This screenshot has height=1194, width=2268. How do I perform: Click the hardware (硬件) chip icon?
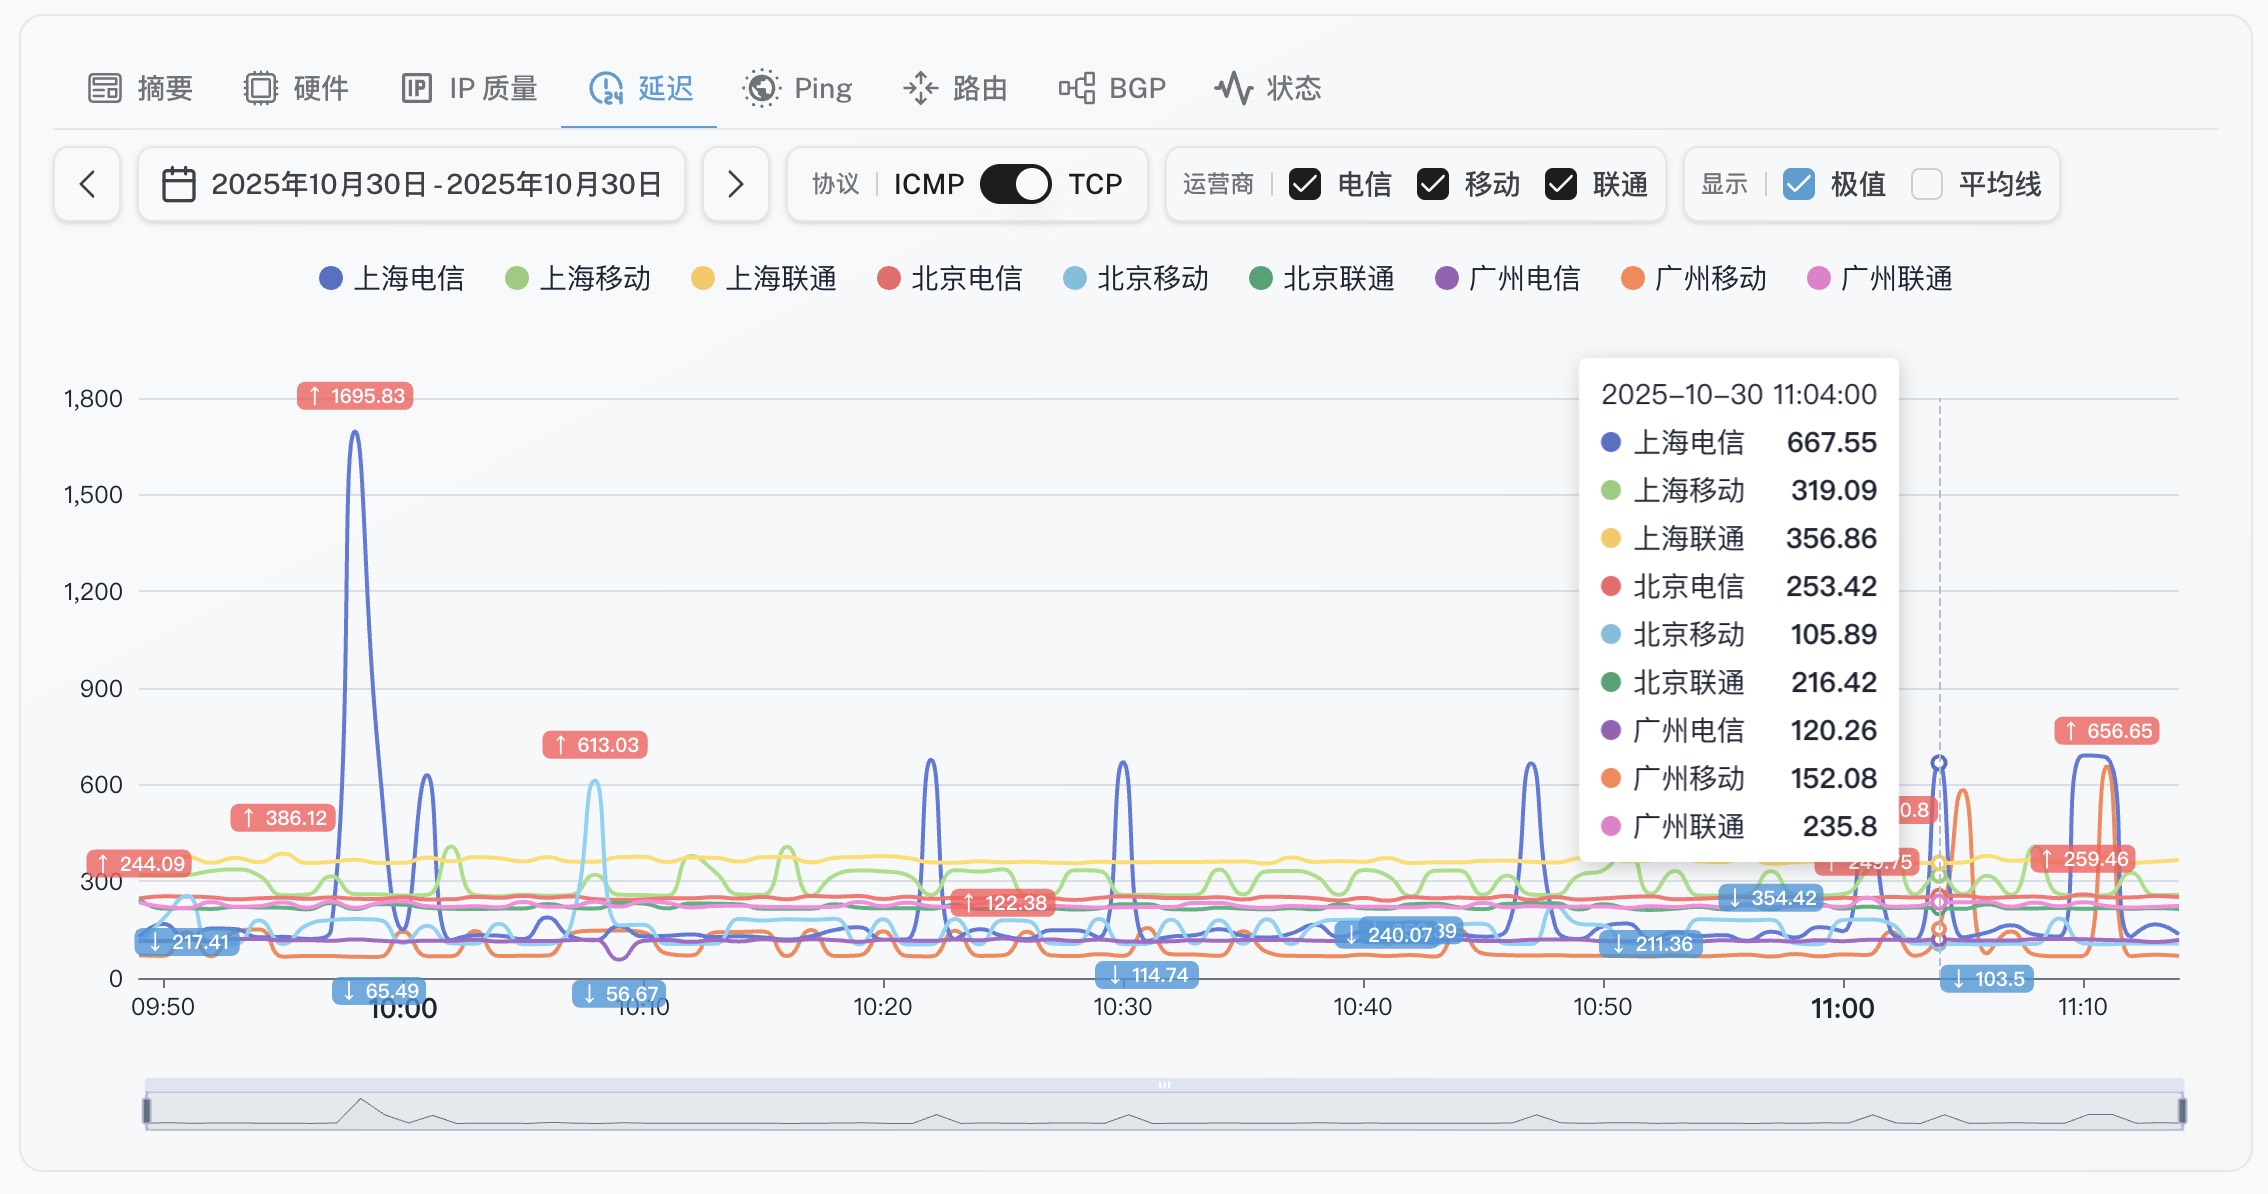point(260,88)
